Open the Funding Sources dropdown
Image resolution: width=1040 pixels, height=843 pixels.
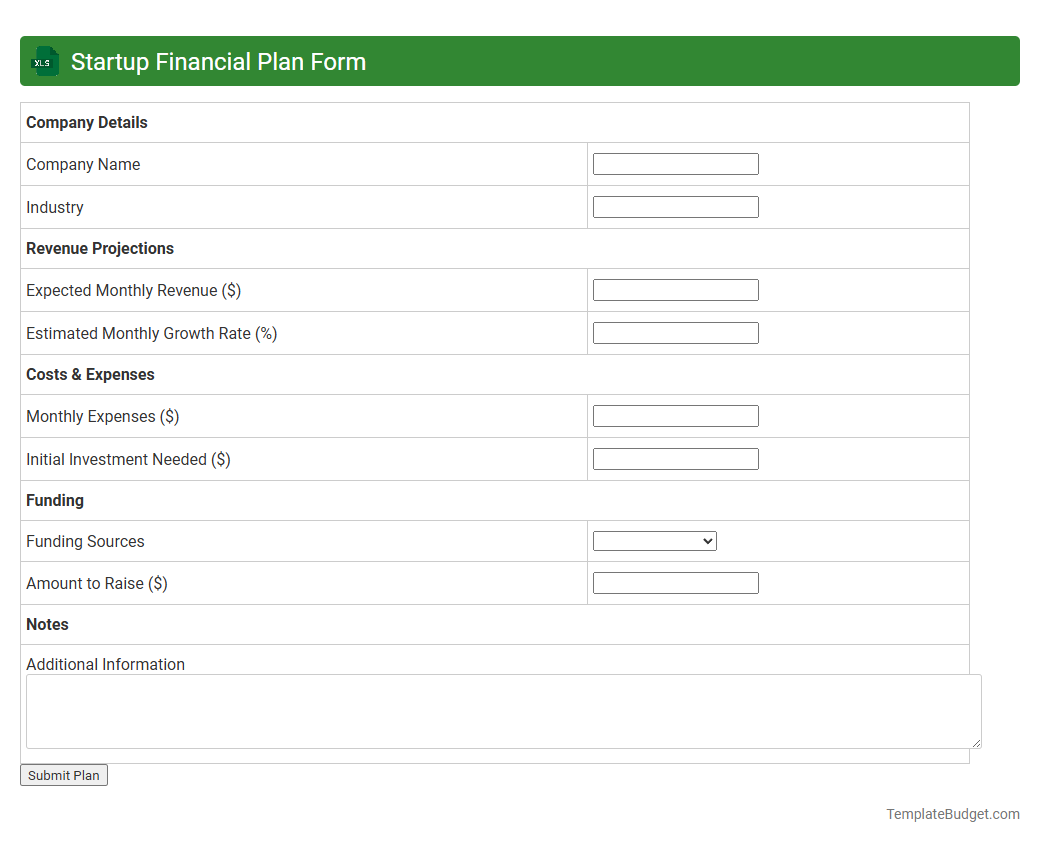(x=654, y=540)
